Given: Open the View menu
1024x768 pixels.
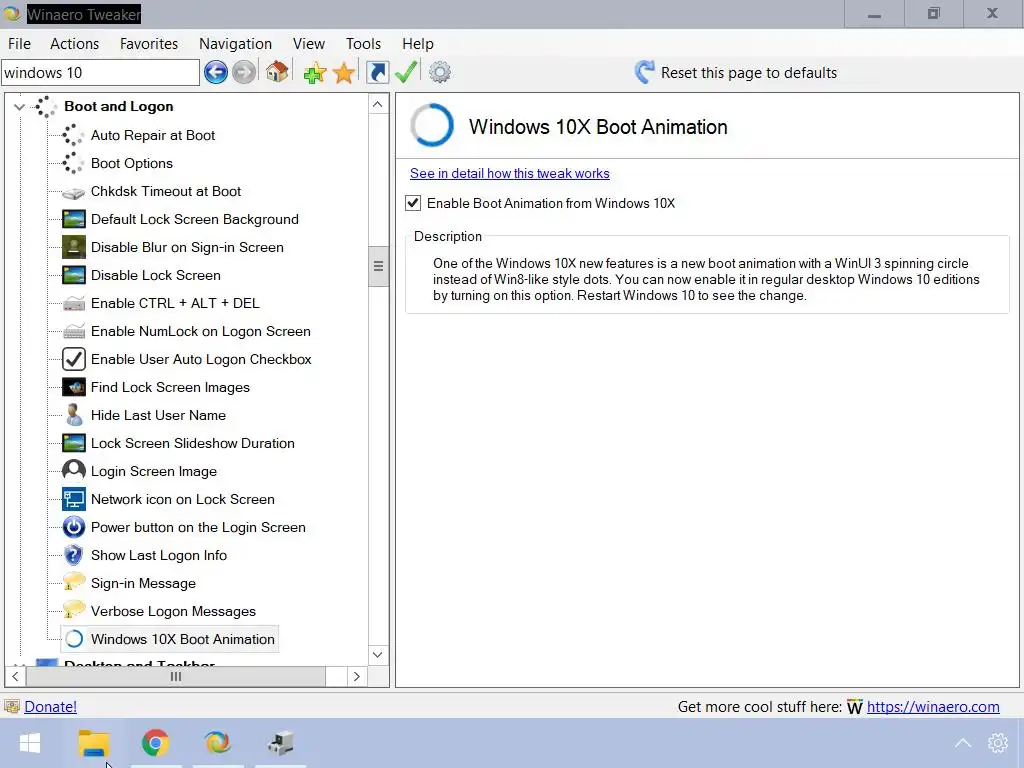Looking at the screenshot, I should tap(309, 44).
